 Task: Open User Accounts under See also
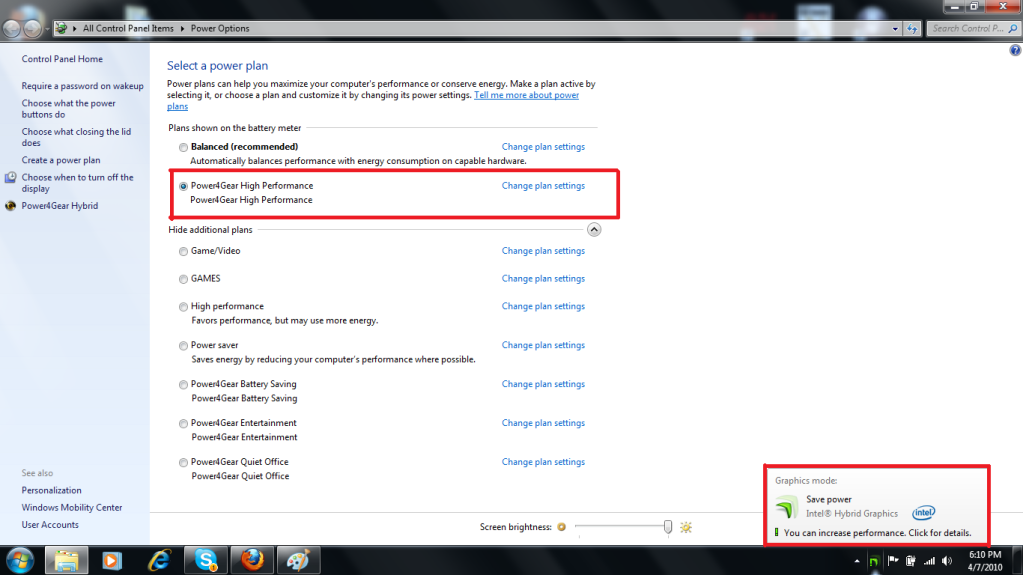click(50, 525)
